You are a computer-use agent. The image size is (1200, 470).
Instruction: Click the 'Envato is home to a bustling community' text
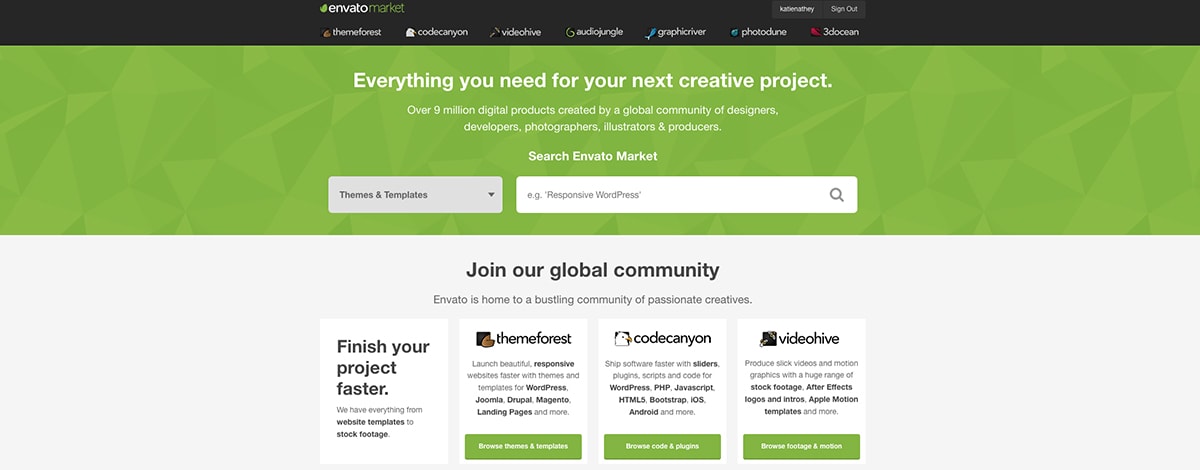point(592,299)
